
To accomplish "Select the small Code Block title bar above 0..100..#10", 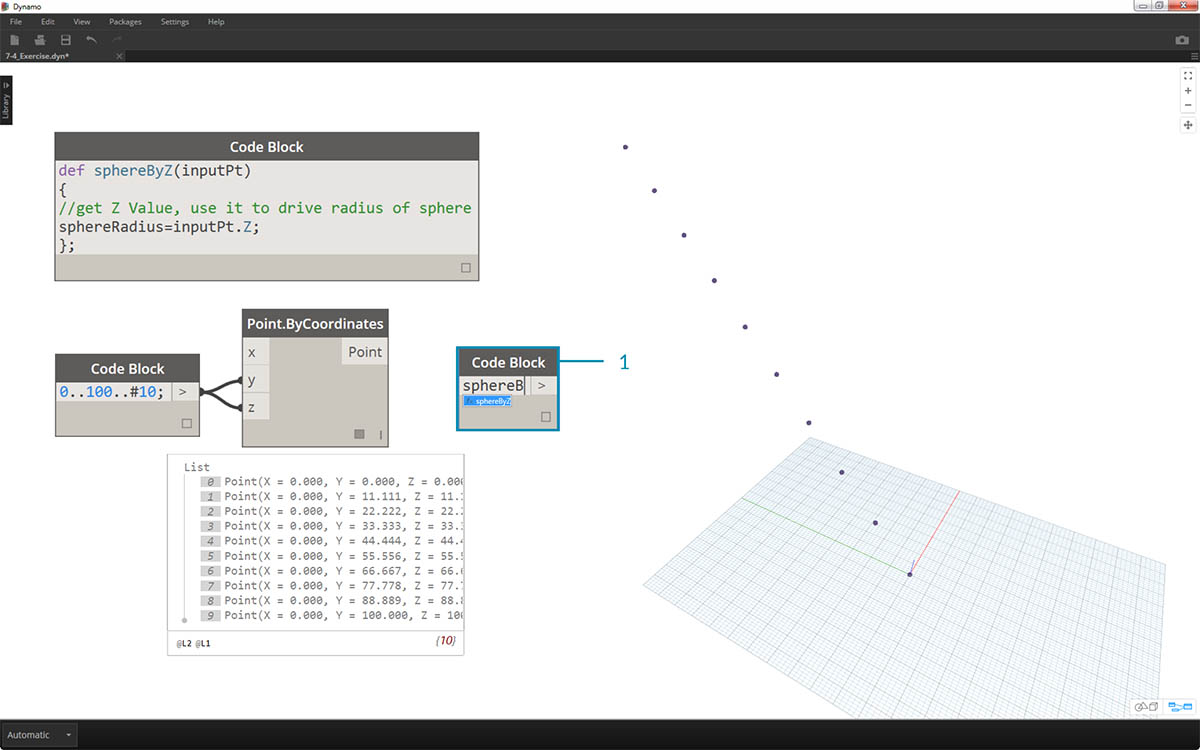I will click(x=128, y=368).
